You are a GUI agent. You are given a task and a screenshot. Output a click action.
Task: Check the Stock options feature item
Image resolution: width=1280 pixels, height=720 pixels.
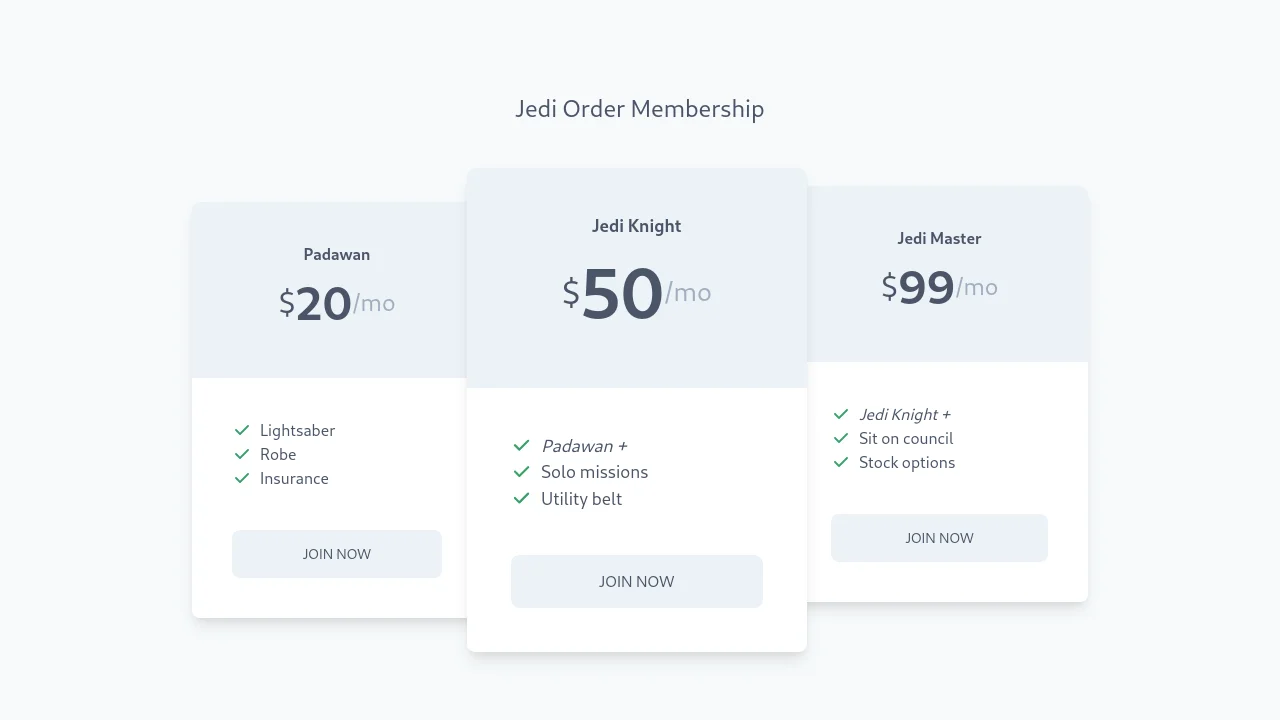(x=907, y=462)
